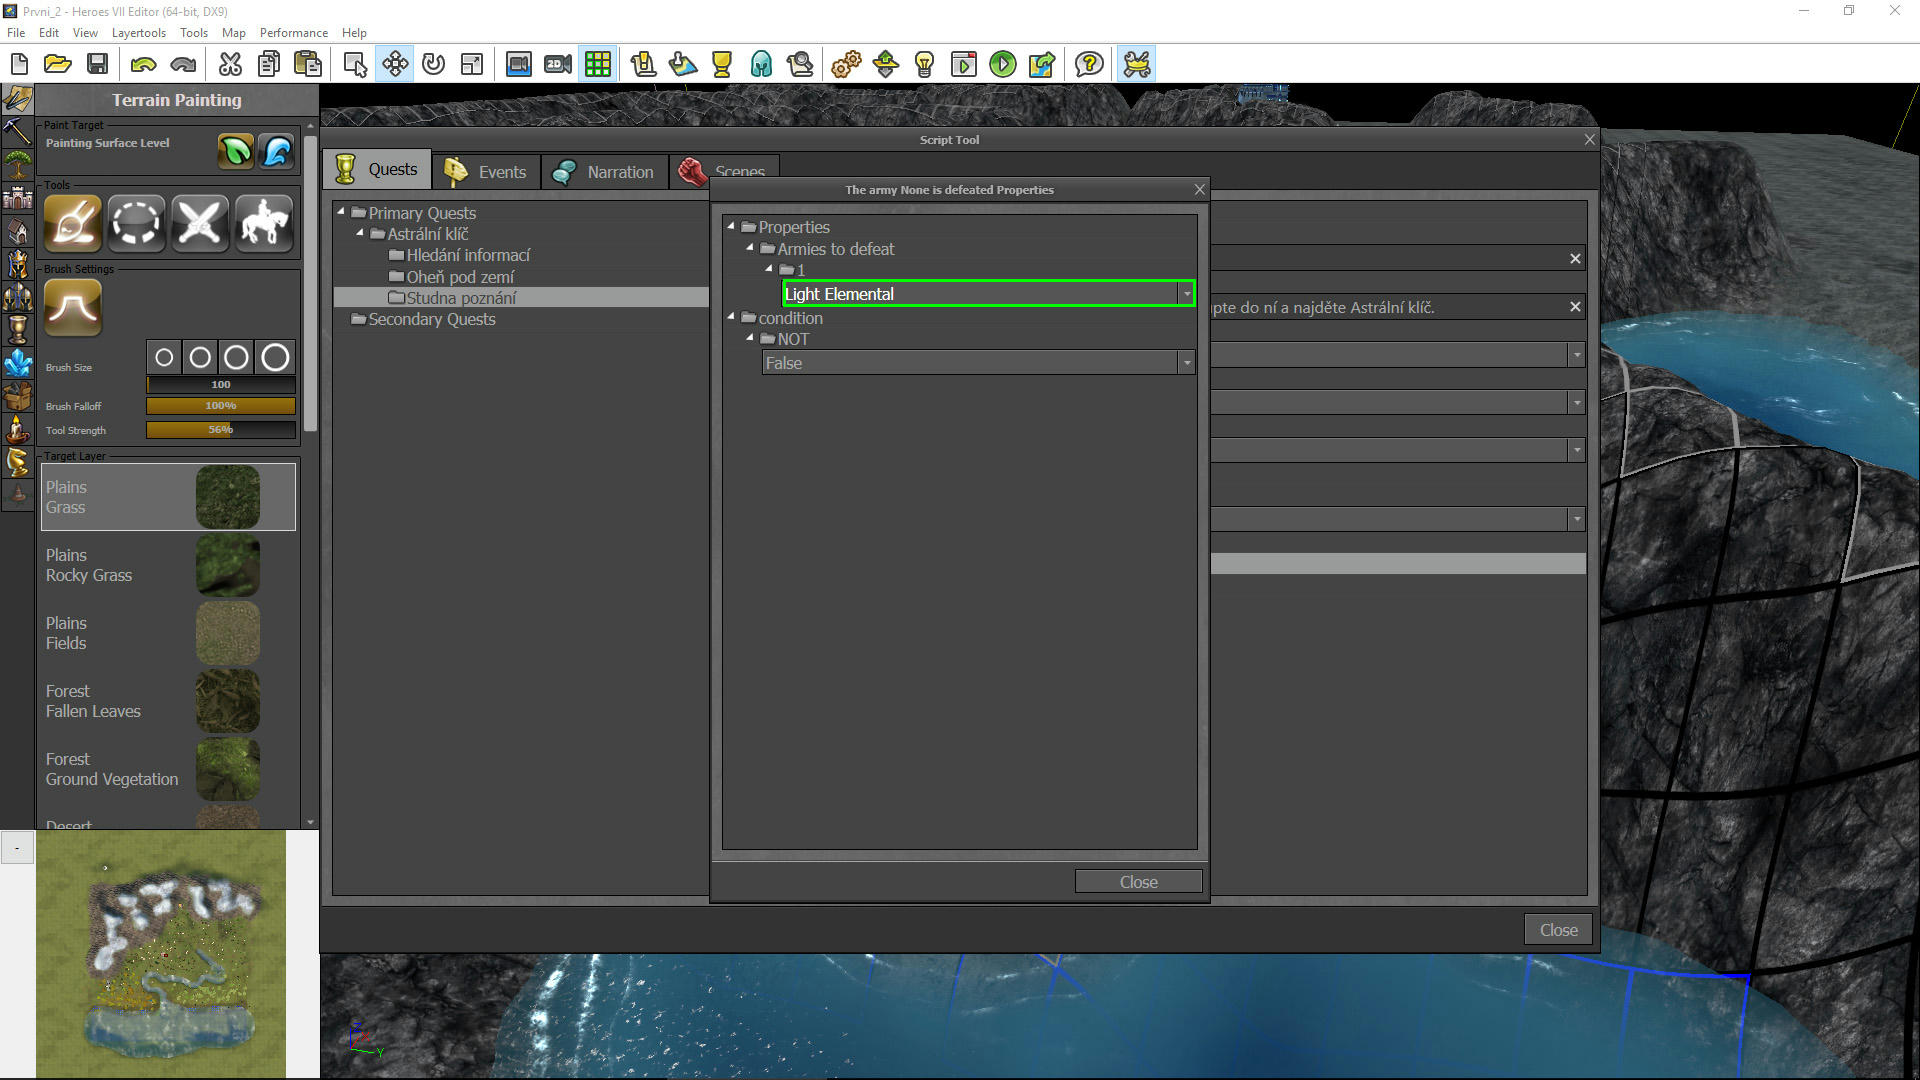Activate the Move arrows tool
Screen dimensions: 1920x1080
[x=395, y=65]
